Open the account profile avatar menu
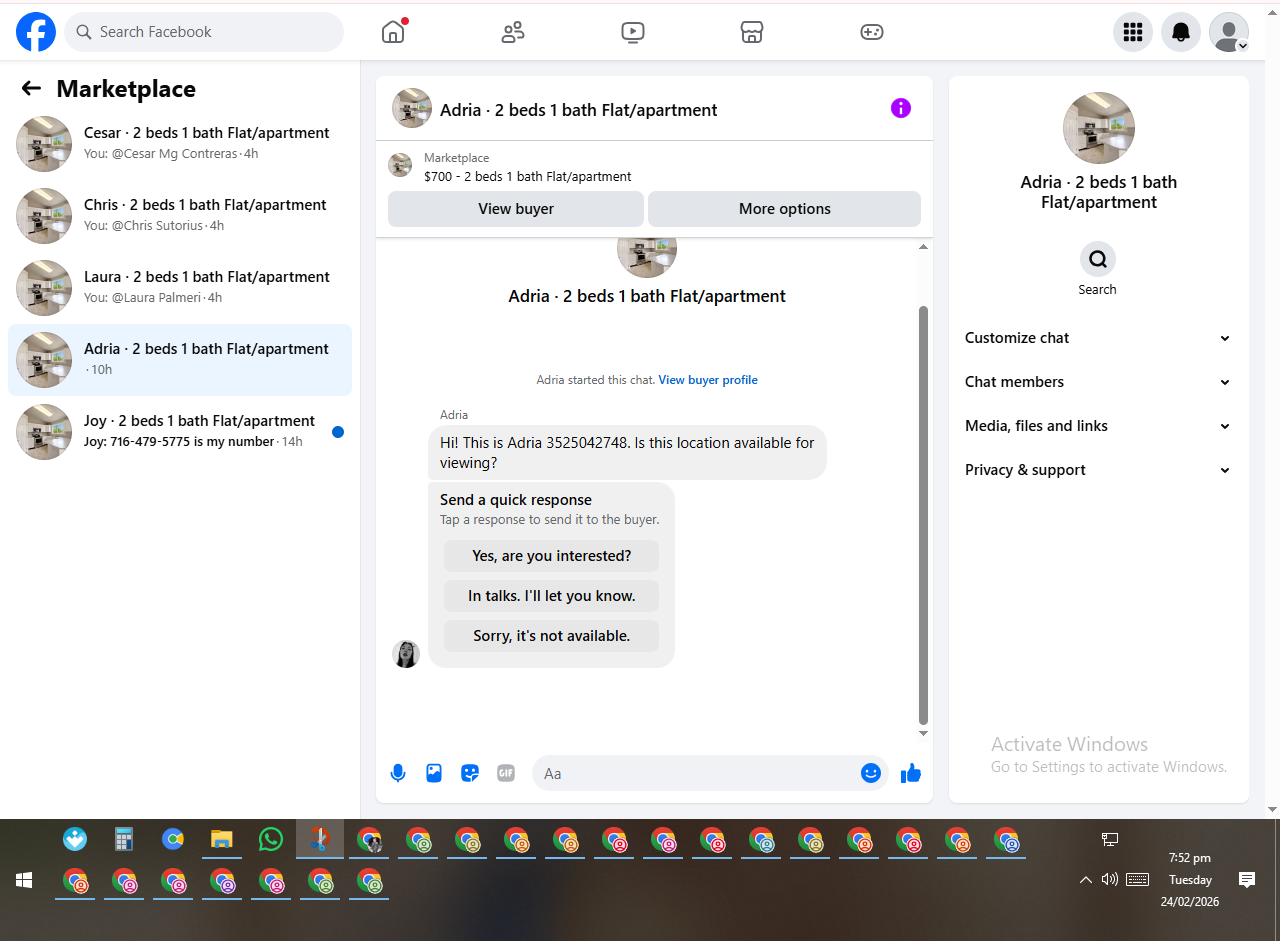 pyautogui.click(x=1229, y=32)
